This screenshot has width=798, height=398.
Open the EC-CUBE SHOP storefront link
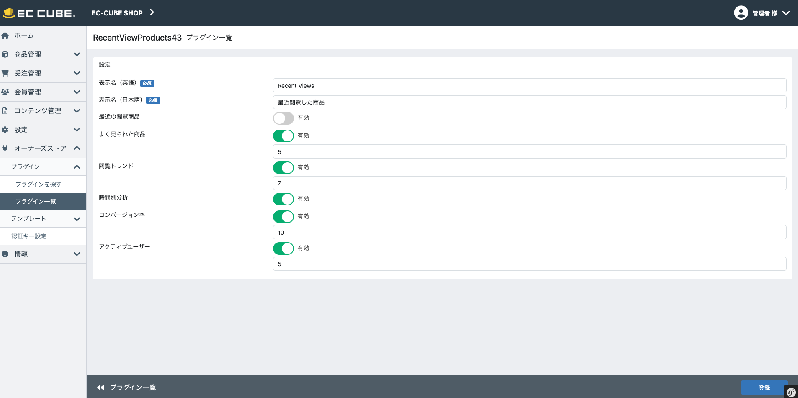coord(123,12)
